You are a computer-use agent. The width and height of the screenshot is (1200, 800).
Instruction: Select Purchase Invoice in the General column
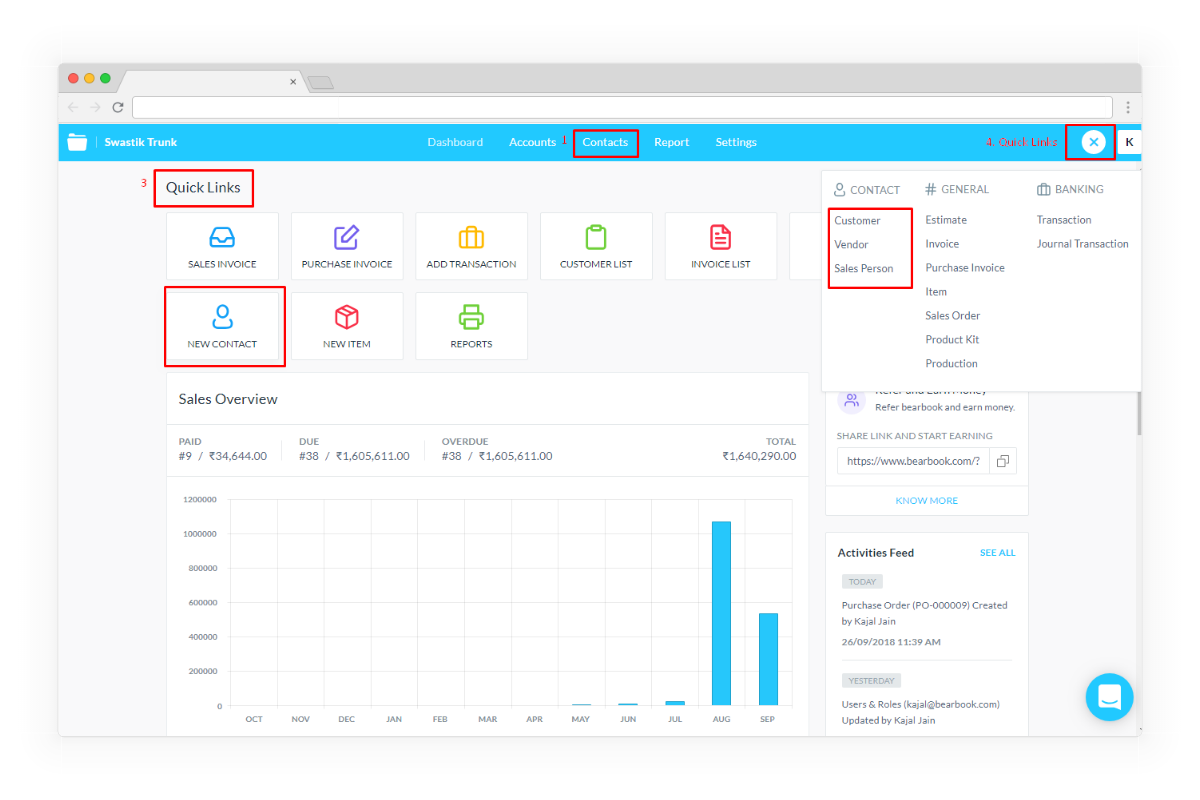965,268
